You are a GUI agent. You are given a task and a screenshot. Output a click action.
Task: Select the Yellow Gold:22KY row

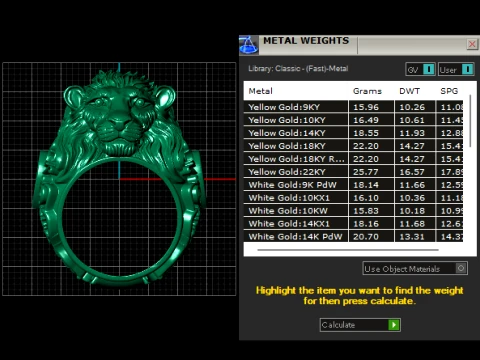coord(353,172)
